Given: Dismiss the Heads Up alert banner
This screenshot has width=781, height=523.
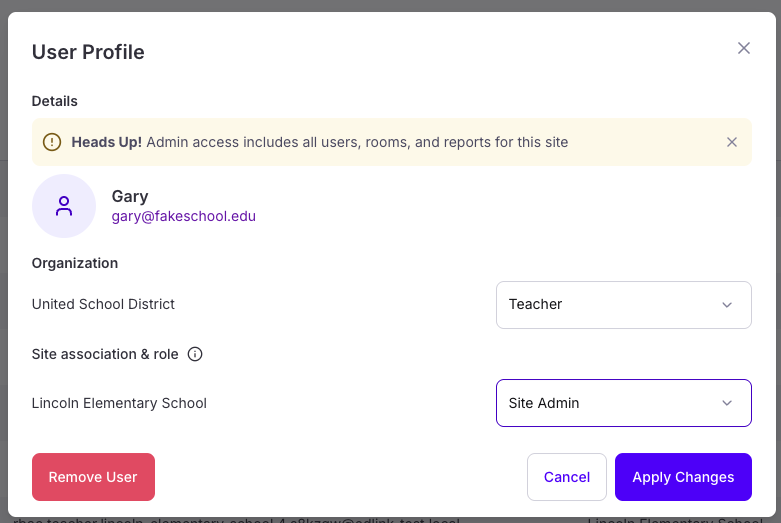Looking at the screenshot, I should [732, 142].
